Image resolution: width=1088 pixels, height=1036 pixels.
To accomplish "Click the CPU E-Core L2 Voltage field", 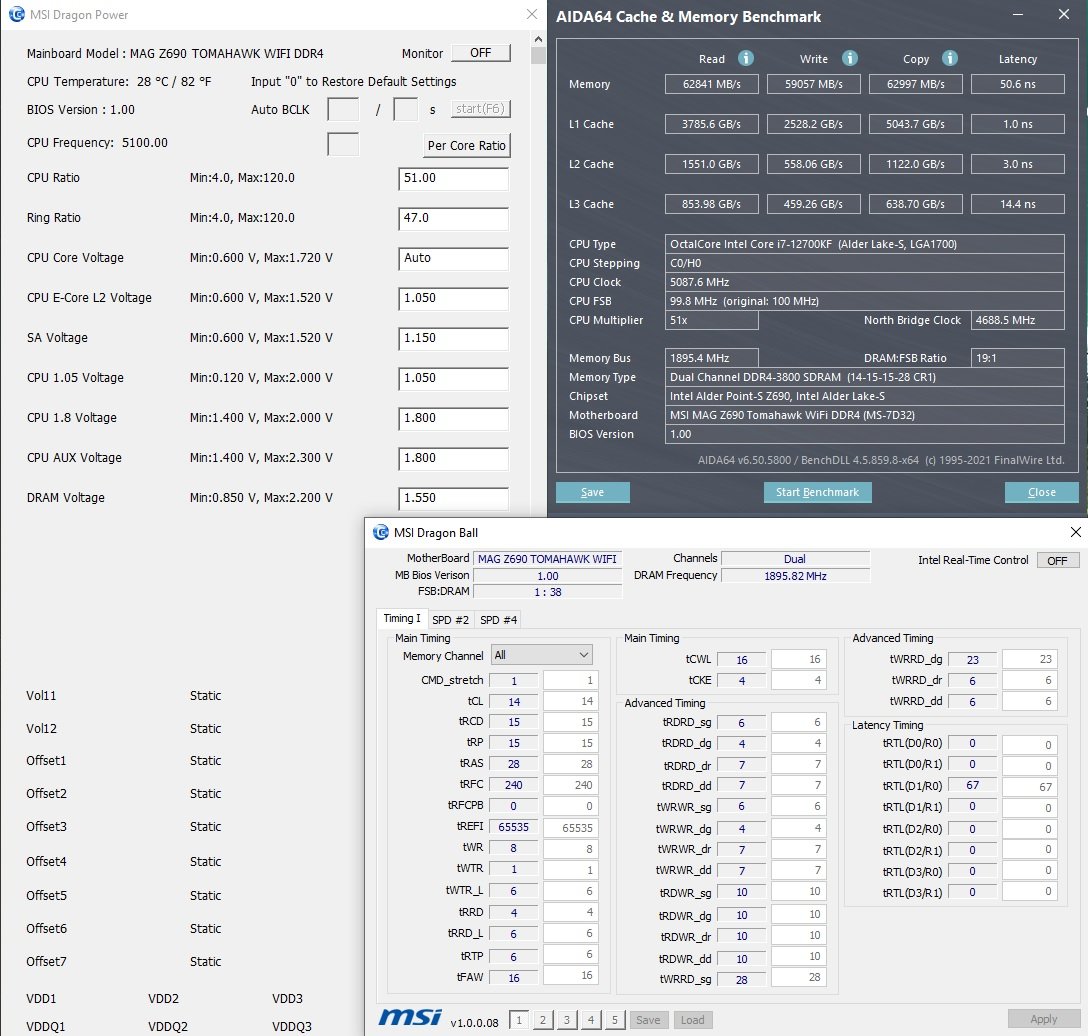I will pyautogui.click(x=453, y=299).
